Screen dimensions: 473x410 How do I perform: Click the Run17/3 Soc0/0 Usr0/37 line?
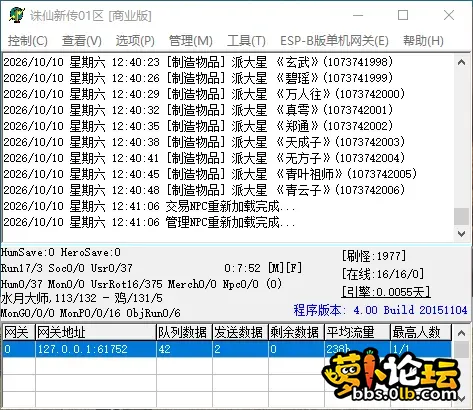67,268
